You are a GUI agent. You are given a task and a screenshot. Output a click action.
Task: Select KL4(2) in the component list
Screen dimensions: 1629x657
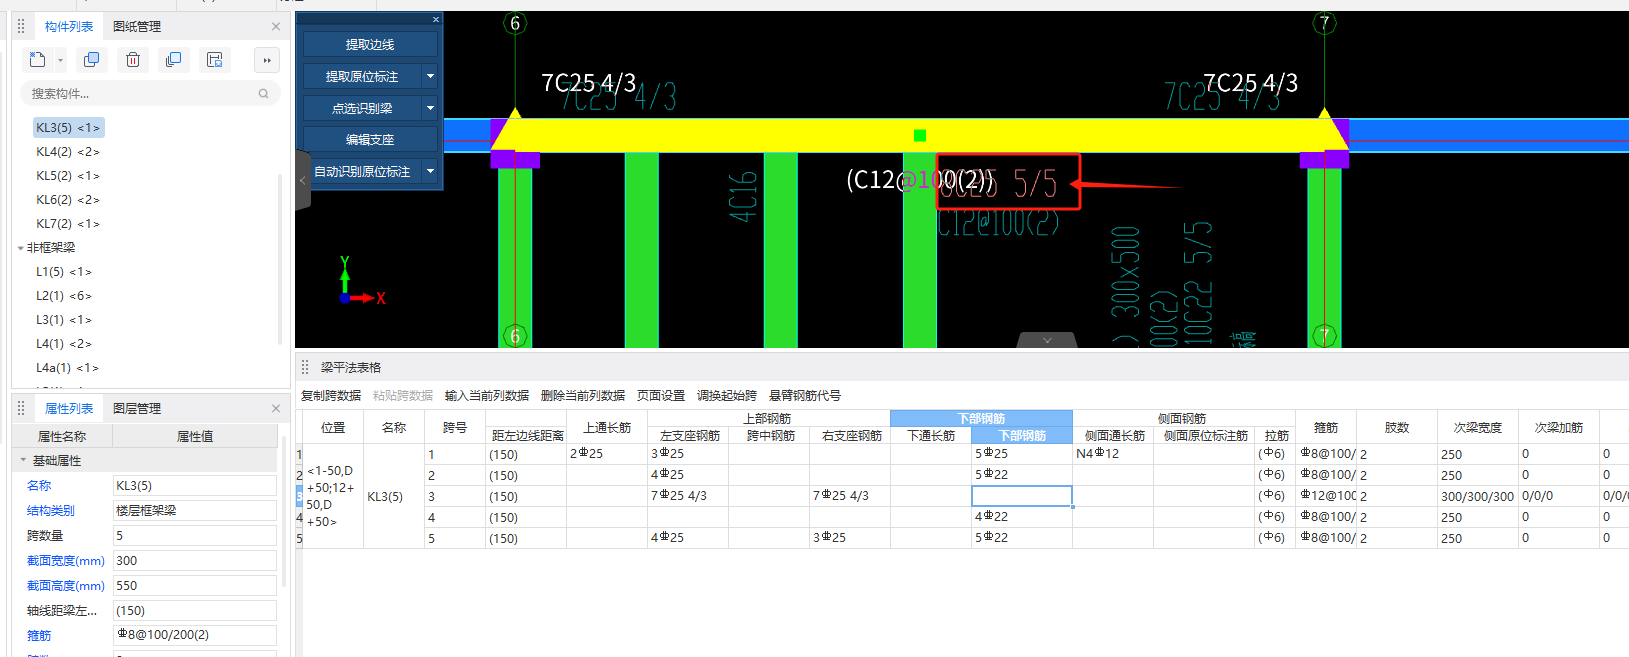pos(68,152)
